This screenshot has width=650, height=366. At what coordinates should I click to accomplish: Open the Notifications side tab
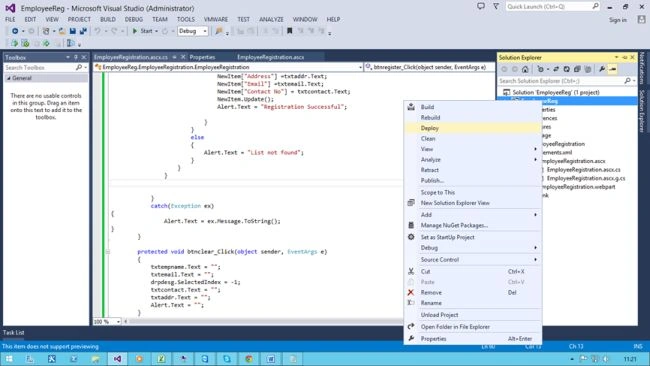tap(642, 68)
